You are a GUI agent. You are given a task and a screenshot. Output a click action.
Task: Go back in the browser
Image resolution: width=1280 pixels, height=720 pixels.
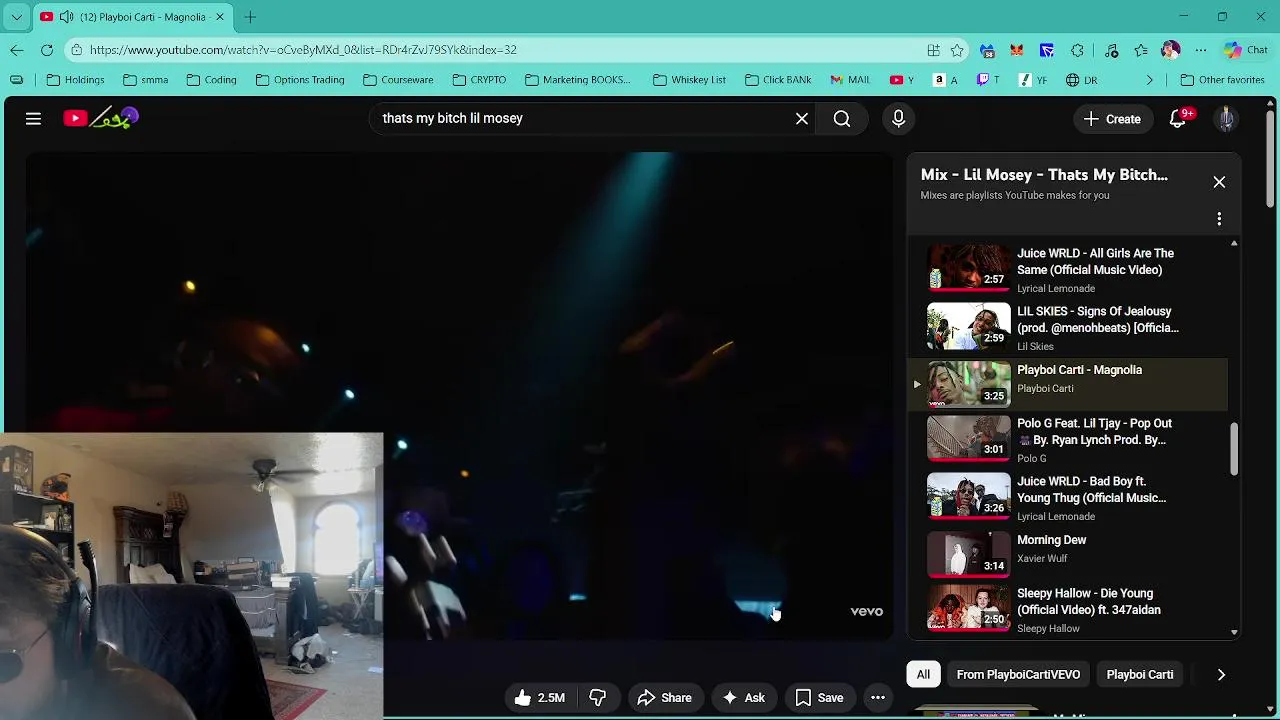coord(17,50)
